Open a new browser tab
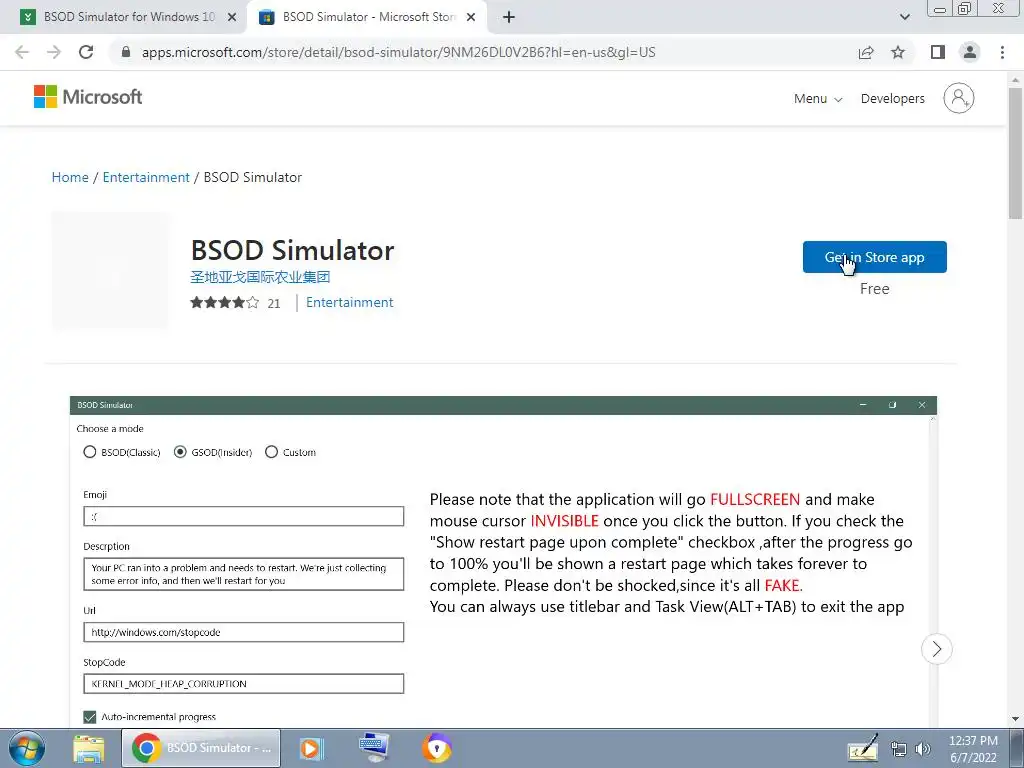The width and height of the screenshot is (1024, 768). point(509,17)
